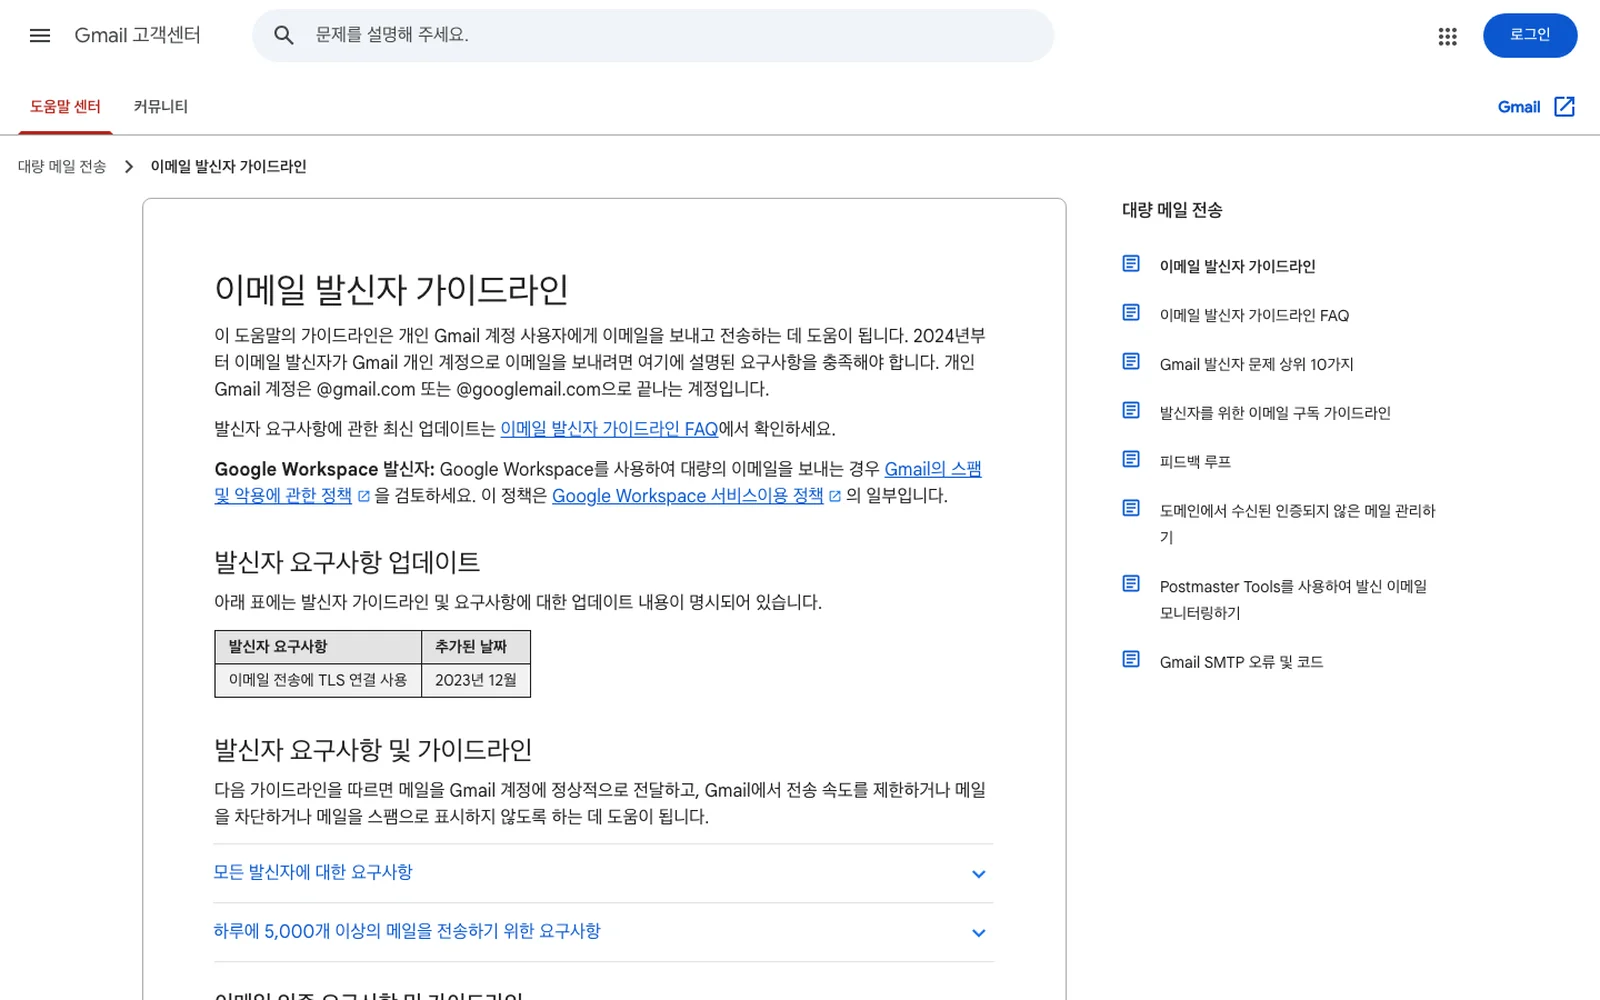Click the 대량 메일 전송 breadcrumb
This screenshot has width=1600, height=1000.
click(x=62, y=167)
